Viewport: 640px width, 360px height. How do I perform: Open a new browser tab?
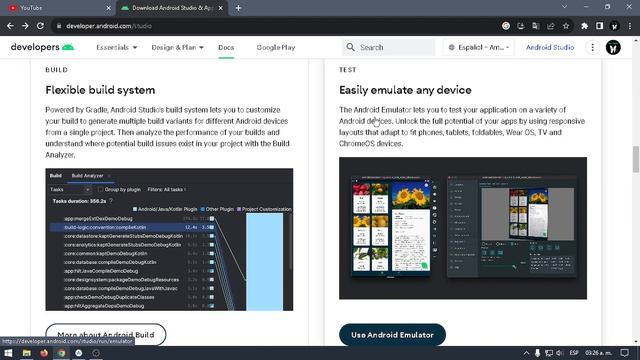(238, 8)
